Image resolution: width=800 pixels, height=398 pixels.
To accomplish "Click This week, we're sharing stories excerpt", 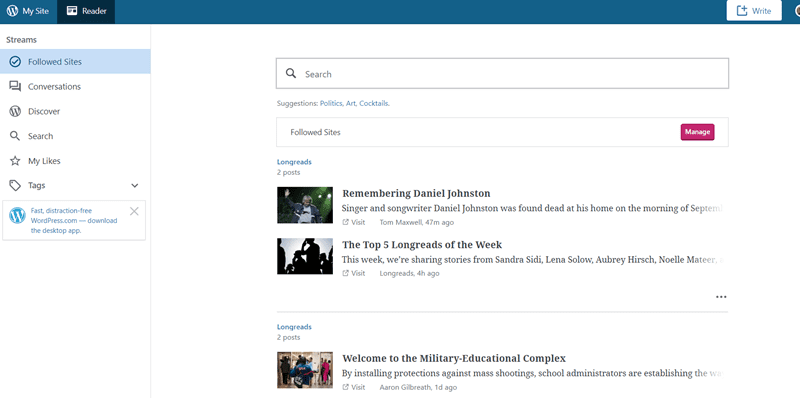I will point(533,260).
